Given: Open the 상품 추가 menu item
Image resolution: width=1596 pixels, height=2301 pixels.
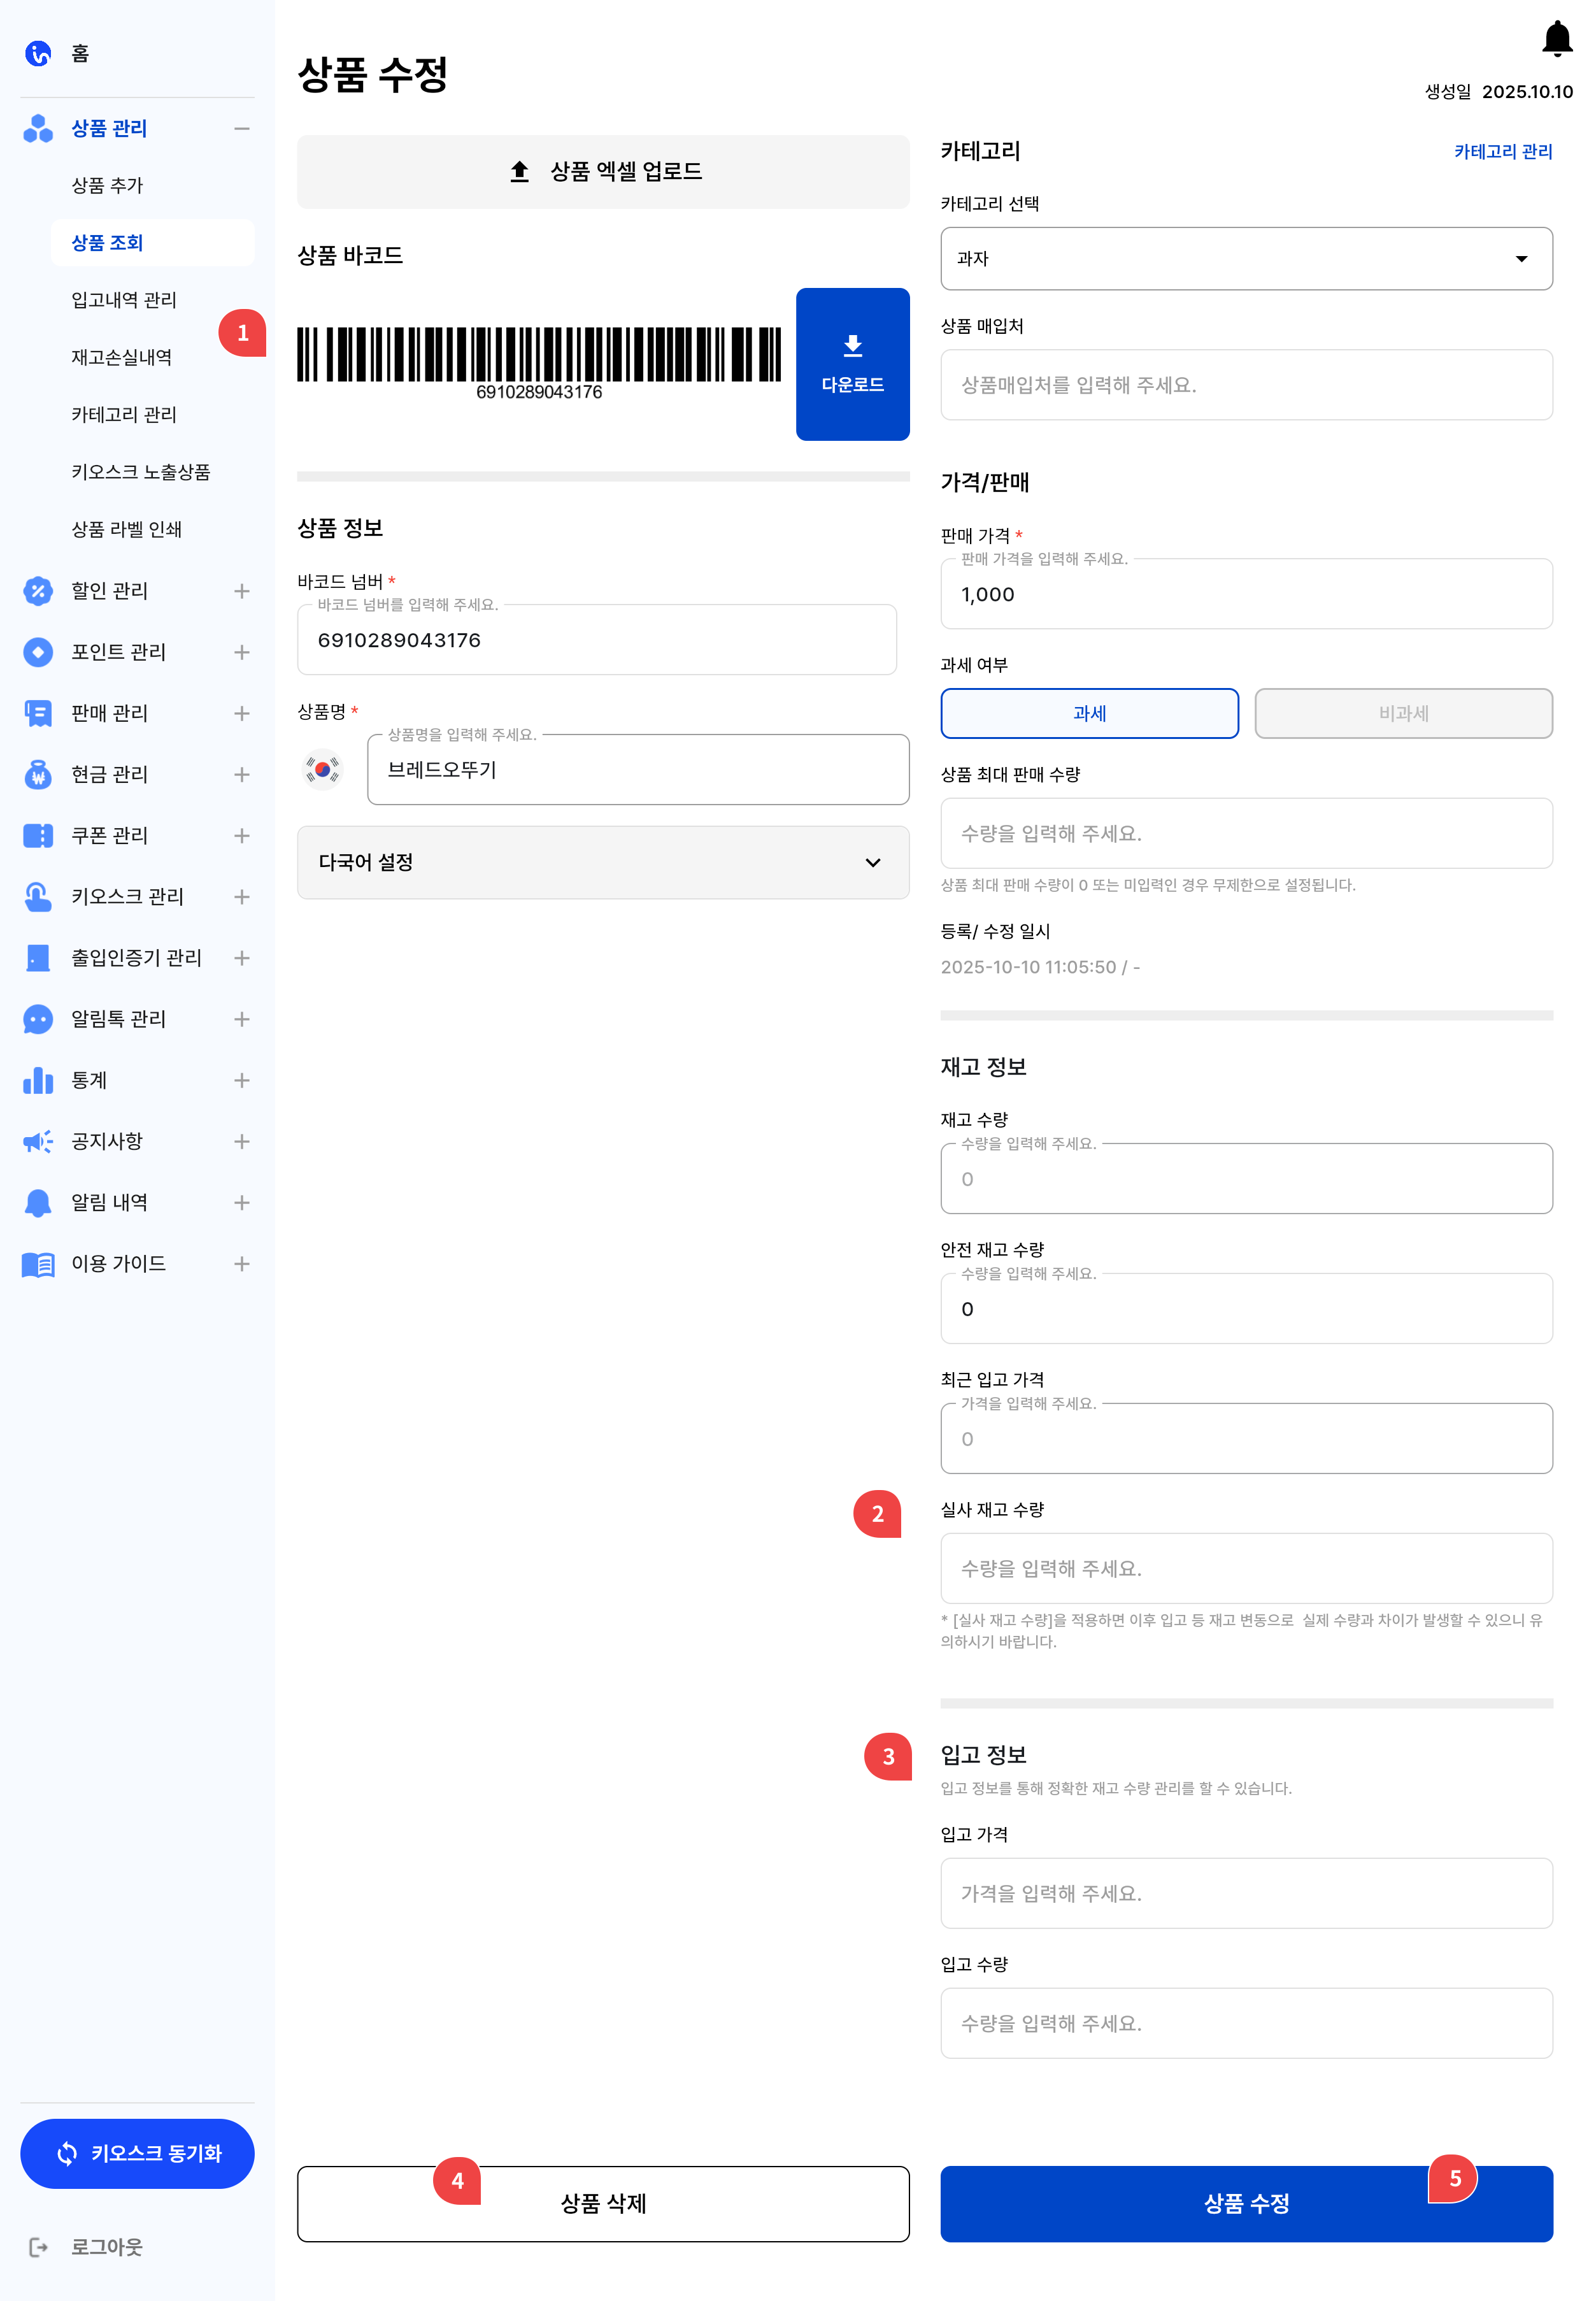Looking at the screenshot, I should (107, 185).
